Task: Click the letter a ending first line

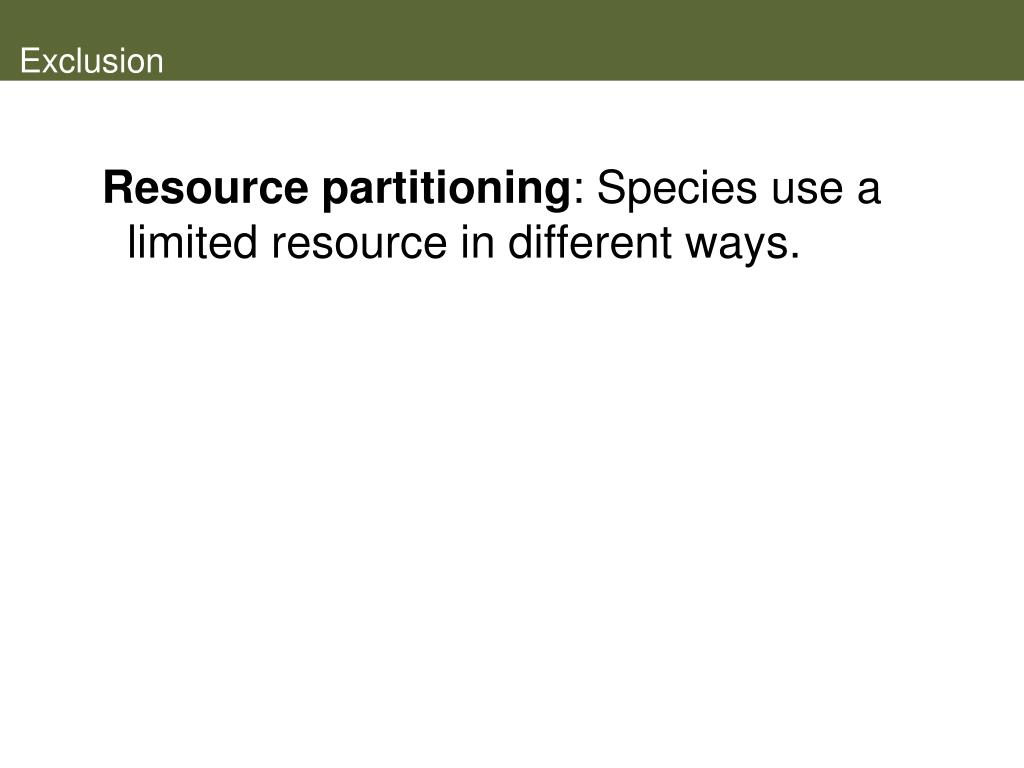Action: click(869, 193)
